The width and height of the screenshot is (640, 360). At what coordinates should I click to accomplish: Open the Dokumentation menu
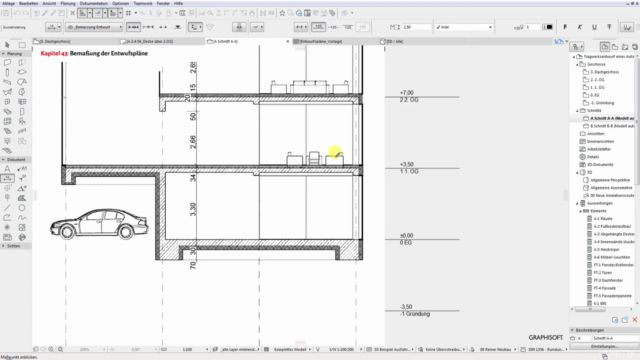[93, 3]
